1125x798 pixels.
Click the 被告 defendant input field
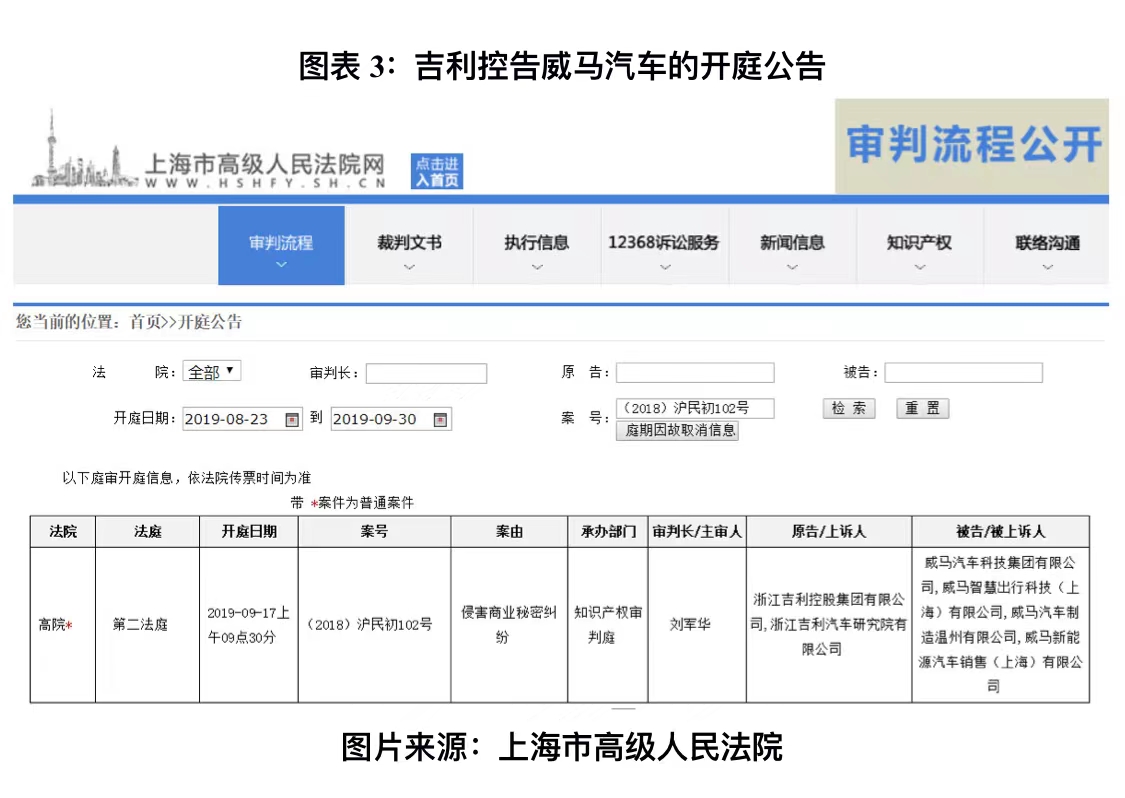point(963,373)
